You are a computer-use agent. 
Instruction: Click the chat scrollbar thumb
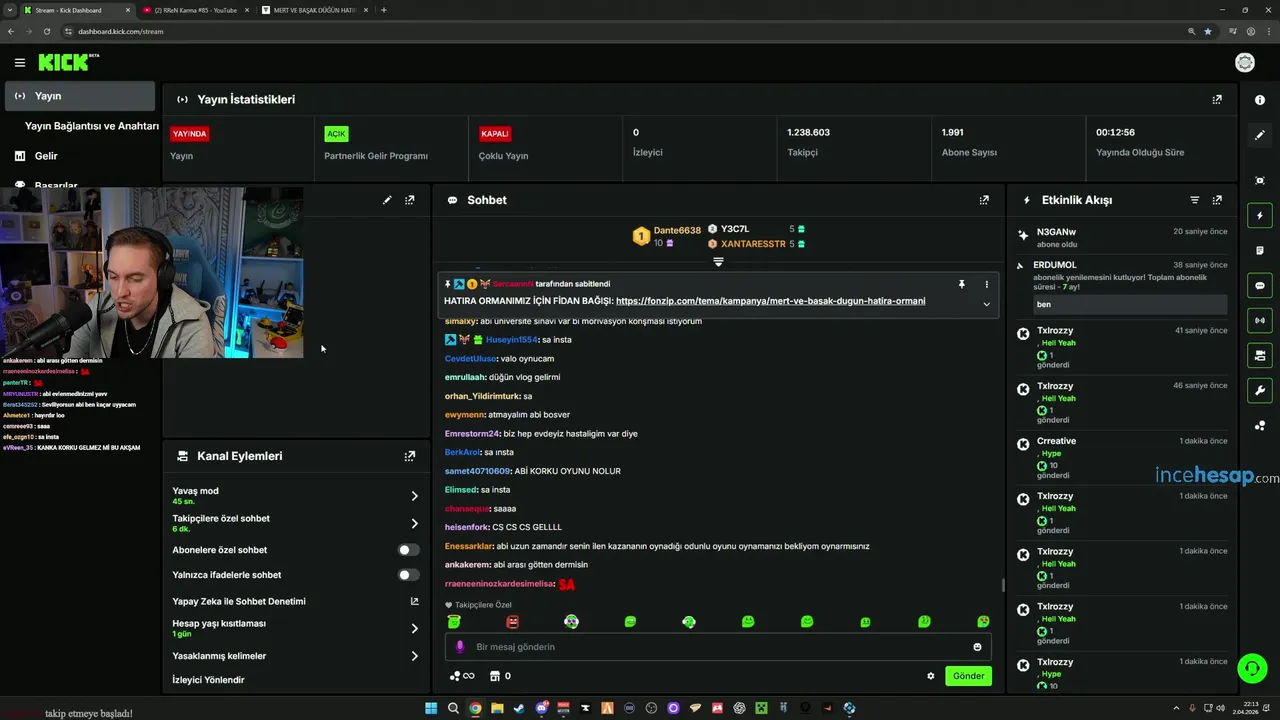1003,585
